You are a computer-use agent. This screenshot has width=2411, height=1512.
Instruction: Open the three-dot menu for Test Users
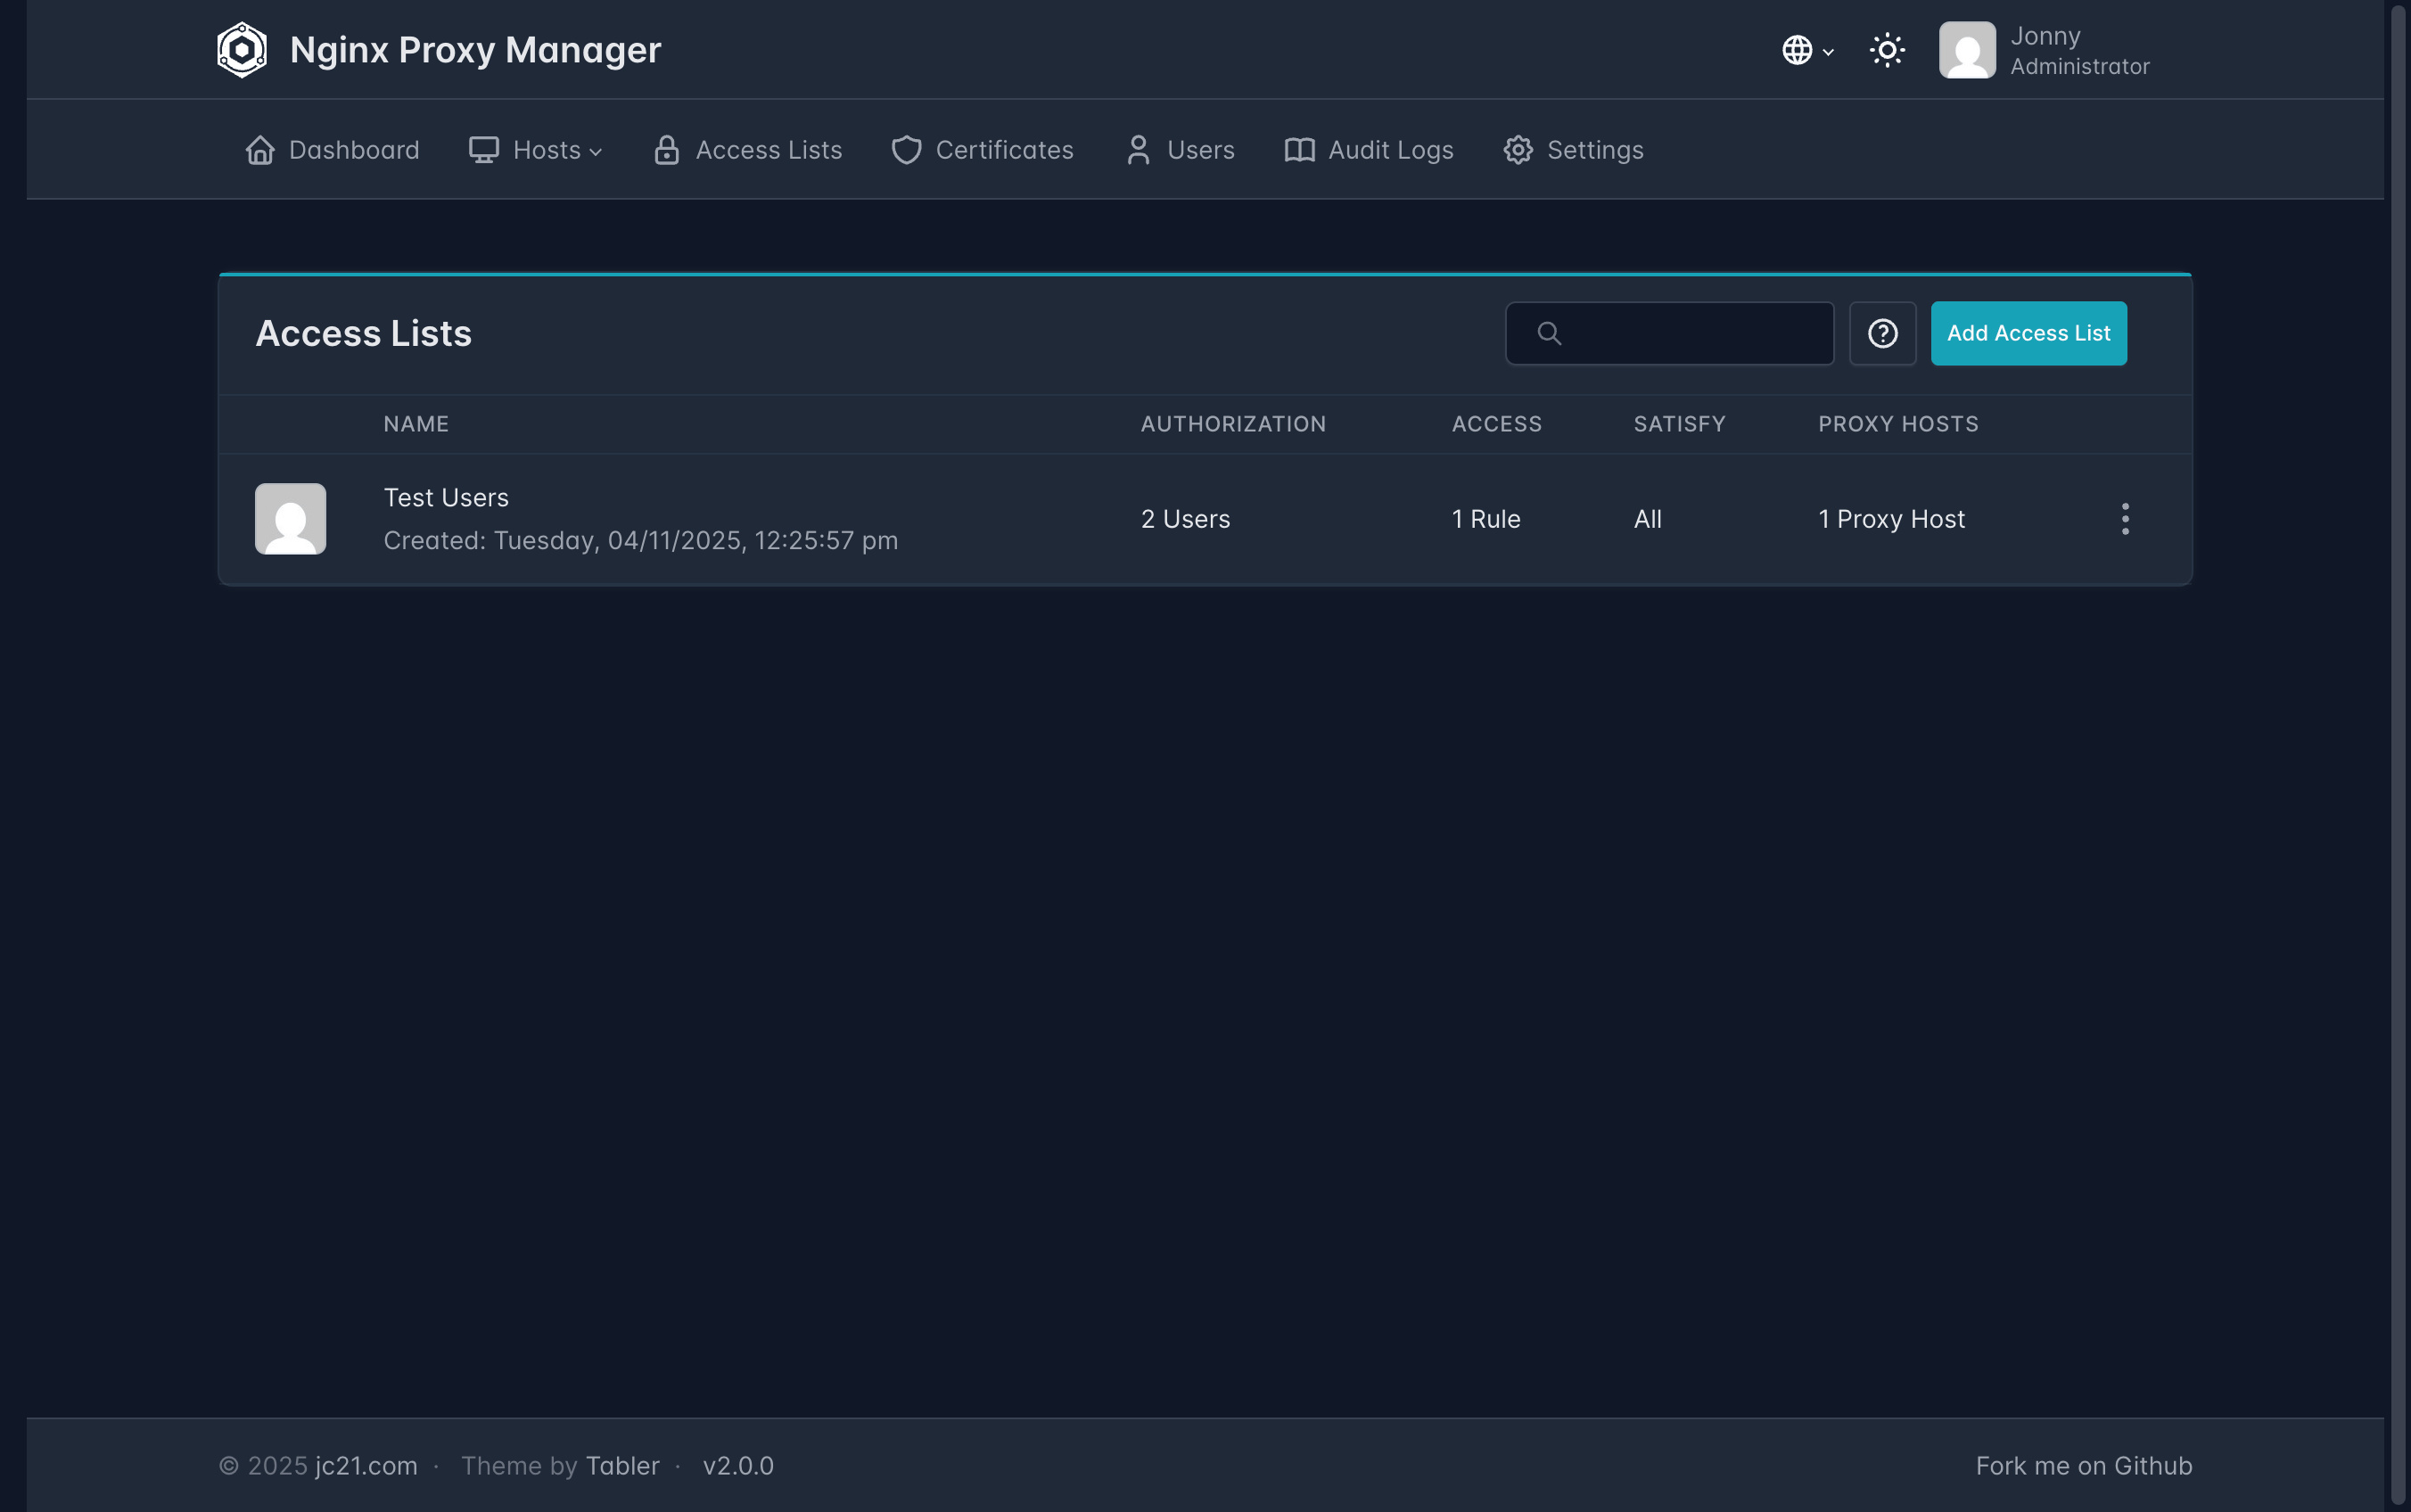coord(2125,519)
